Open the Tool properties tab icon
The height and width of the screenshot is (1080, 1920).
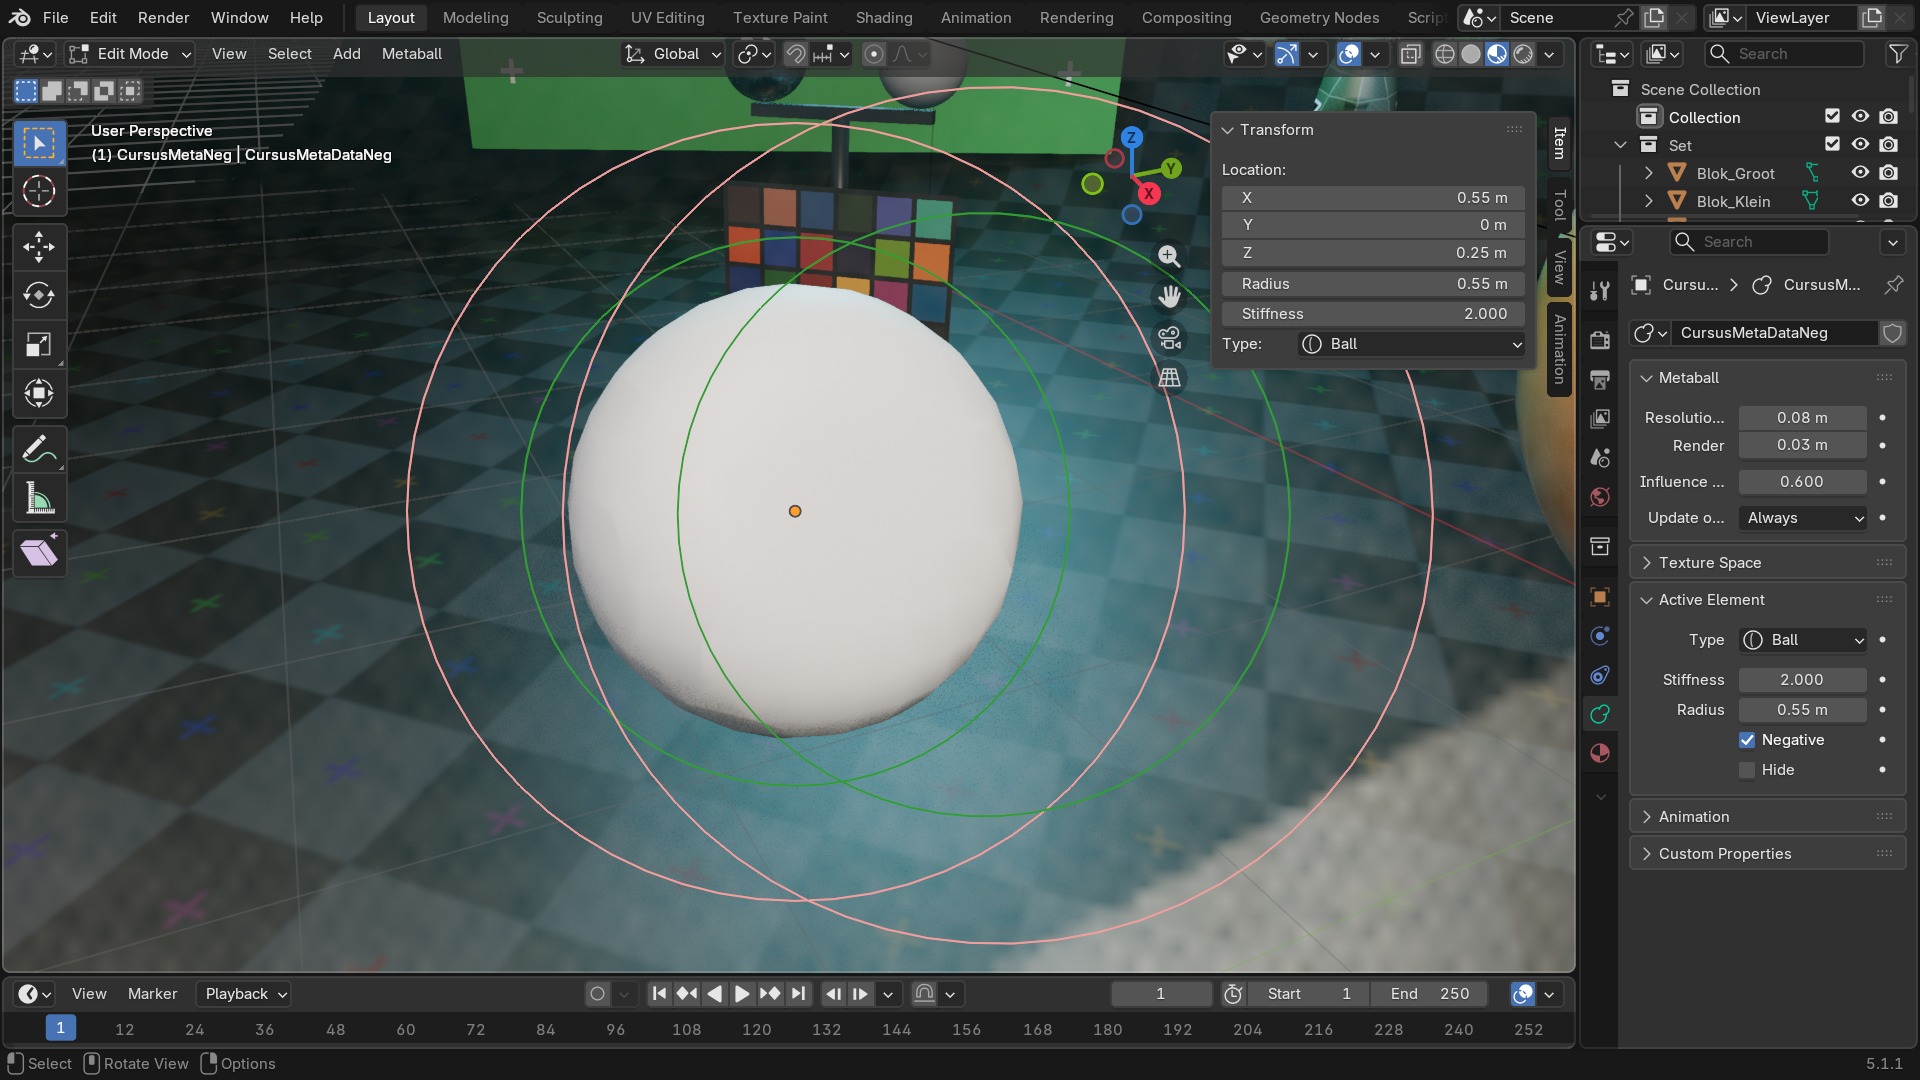1600,291
